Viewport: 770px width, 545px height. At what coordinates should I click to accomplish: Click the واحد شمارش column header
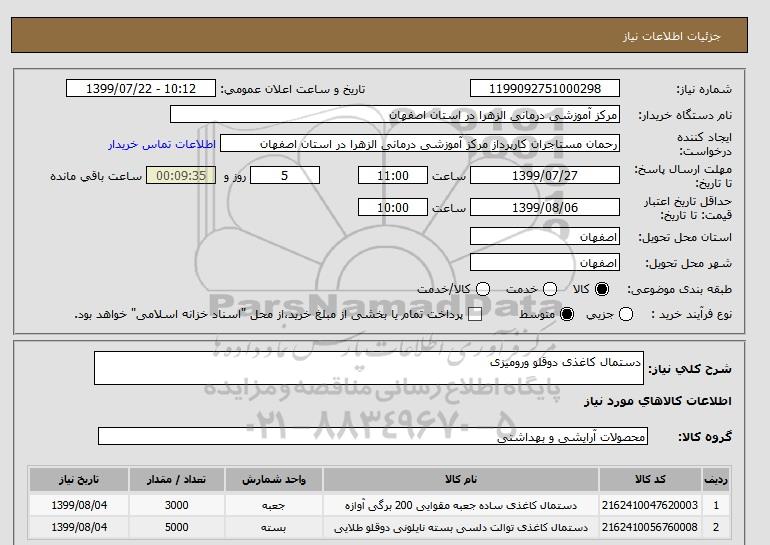(x=274, y=479)
